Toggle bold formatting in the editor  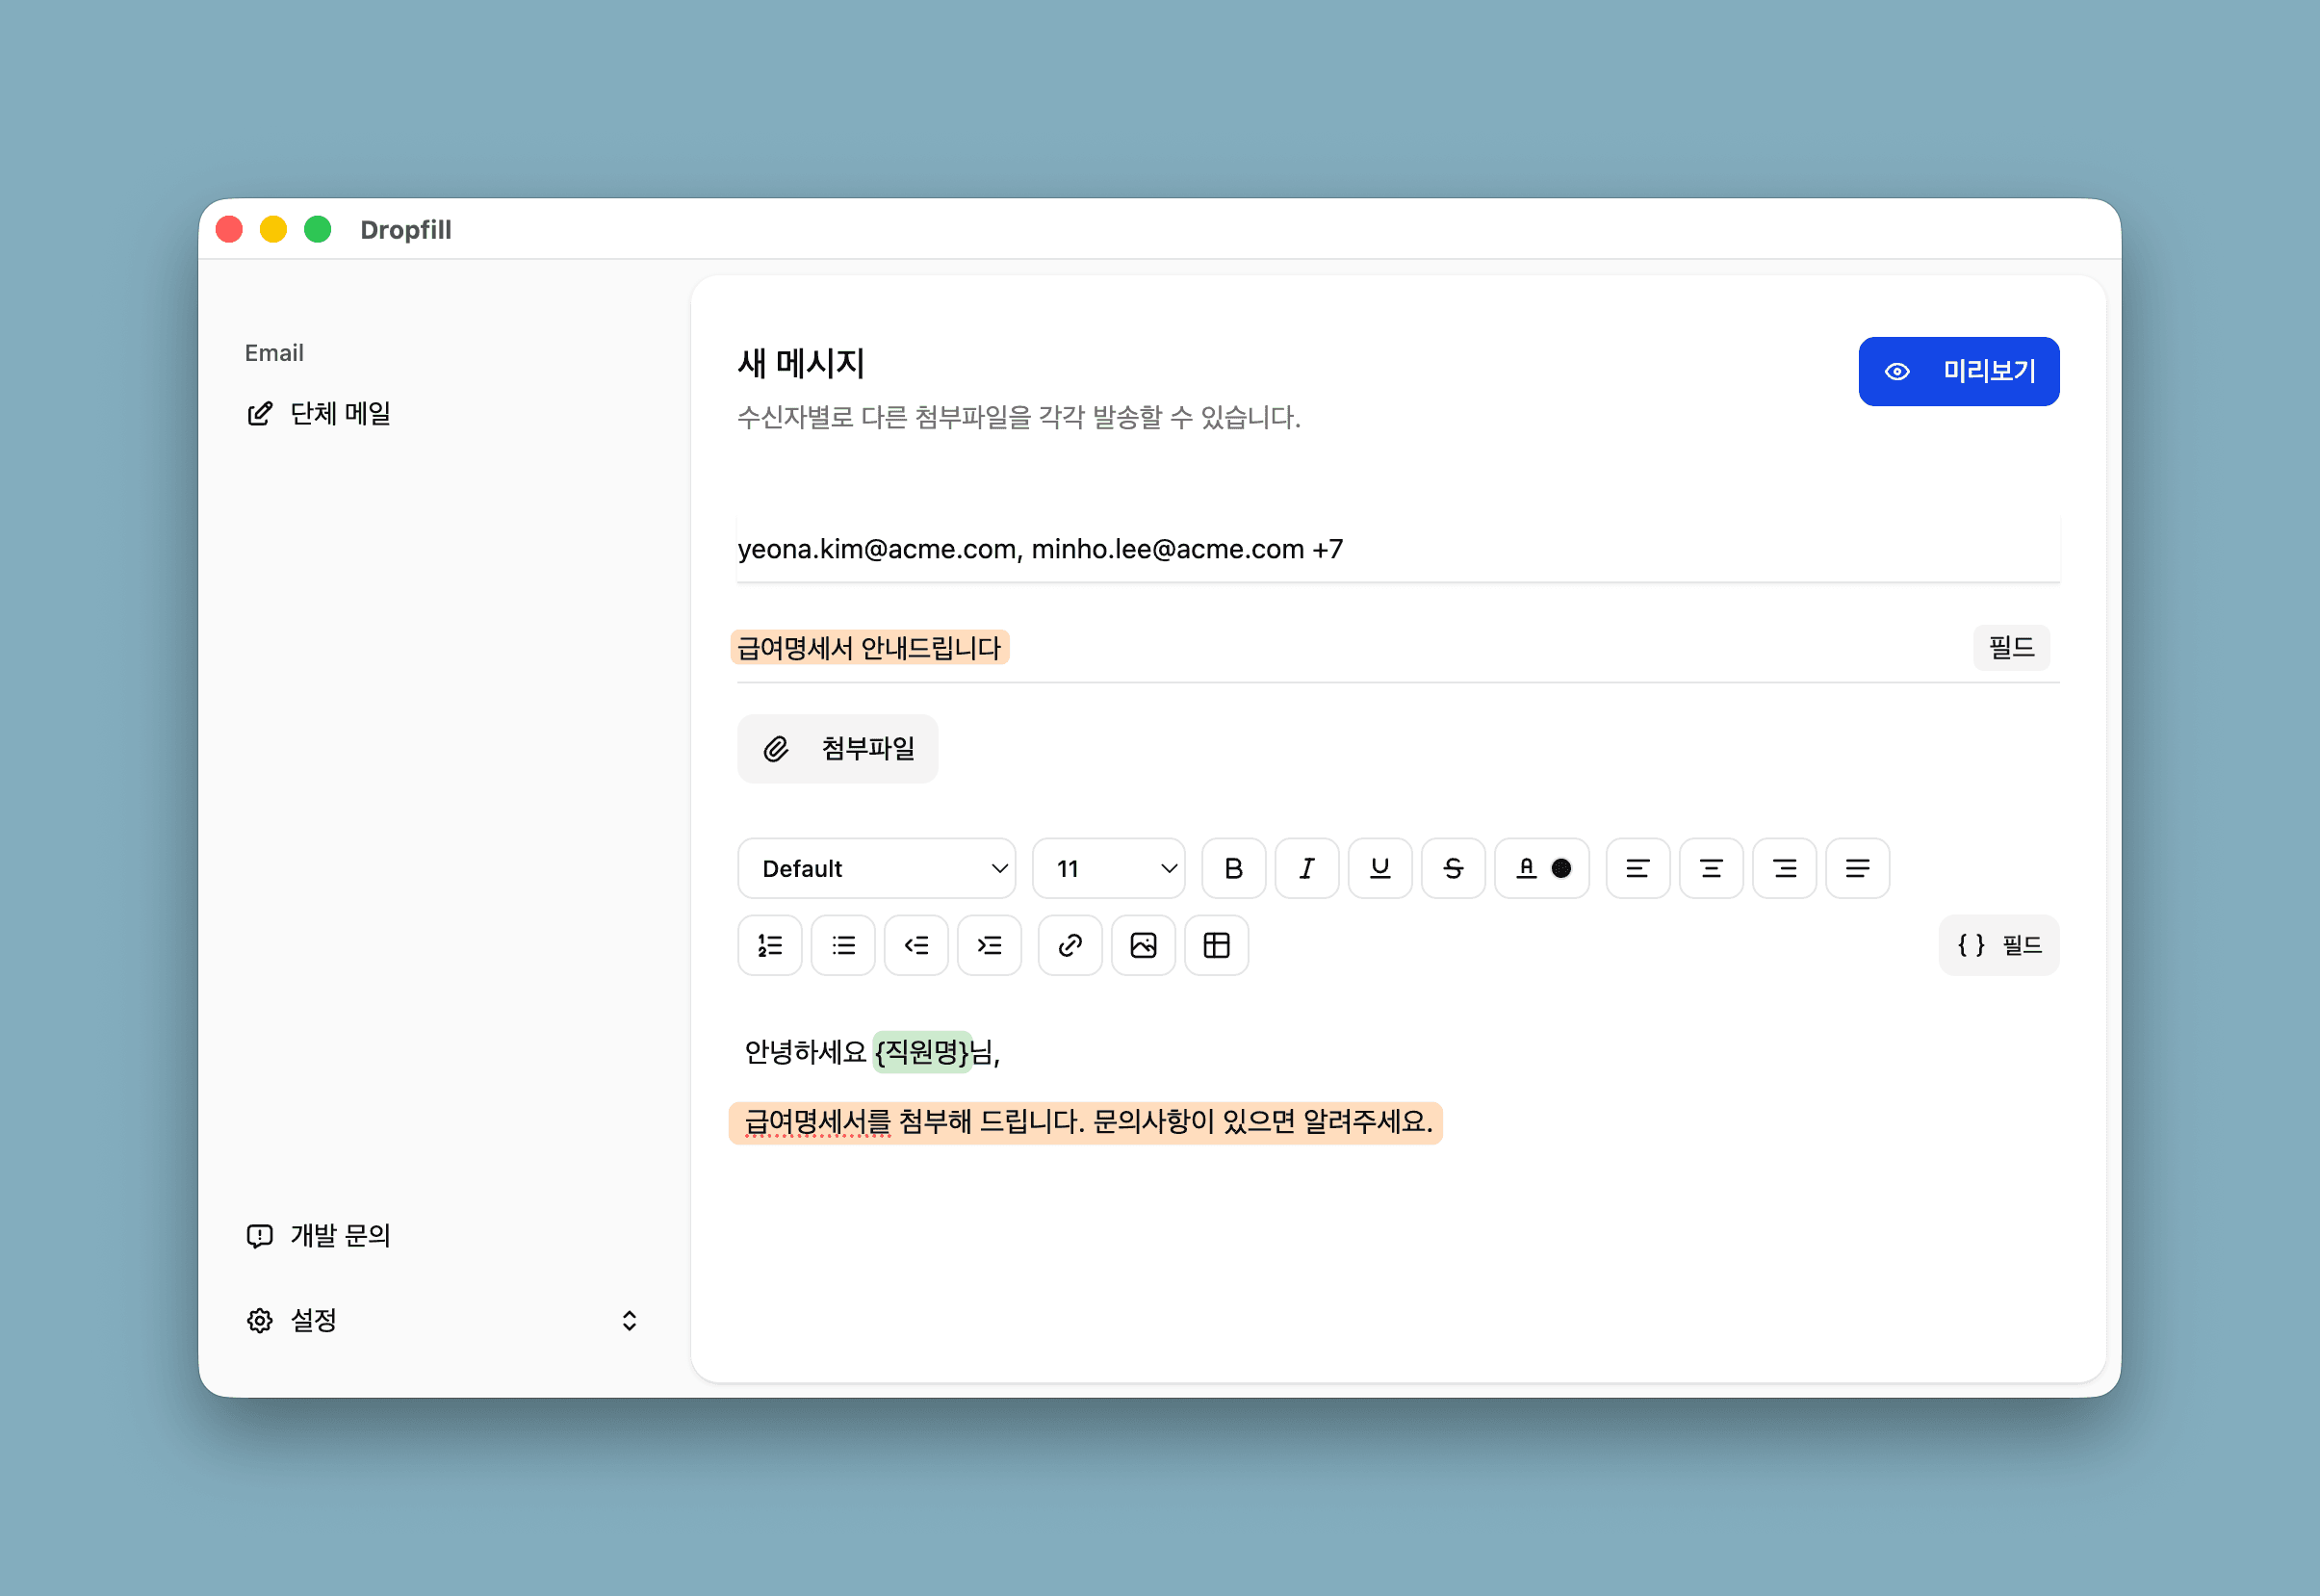1233,868
